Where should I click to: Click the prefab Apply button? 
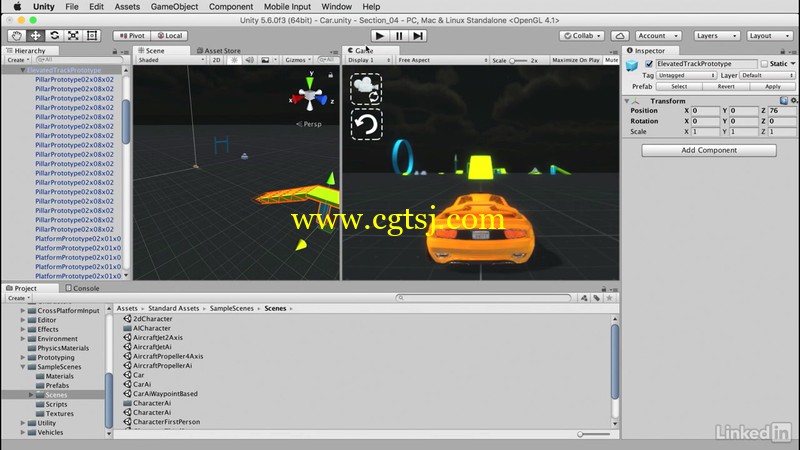(x=772, y=86)
